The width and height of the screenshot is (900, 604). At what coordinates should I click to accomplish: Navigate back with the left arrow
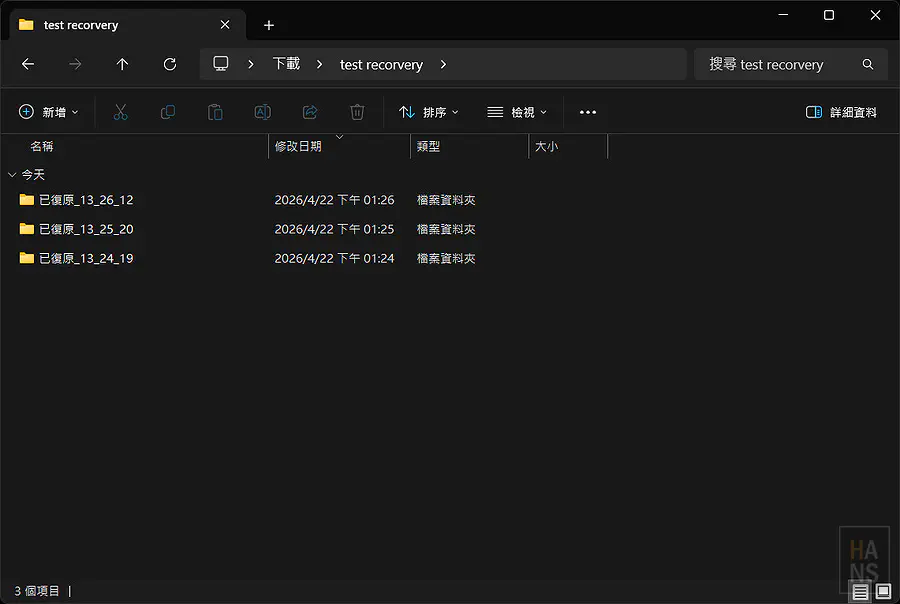[x=28, y=64]
